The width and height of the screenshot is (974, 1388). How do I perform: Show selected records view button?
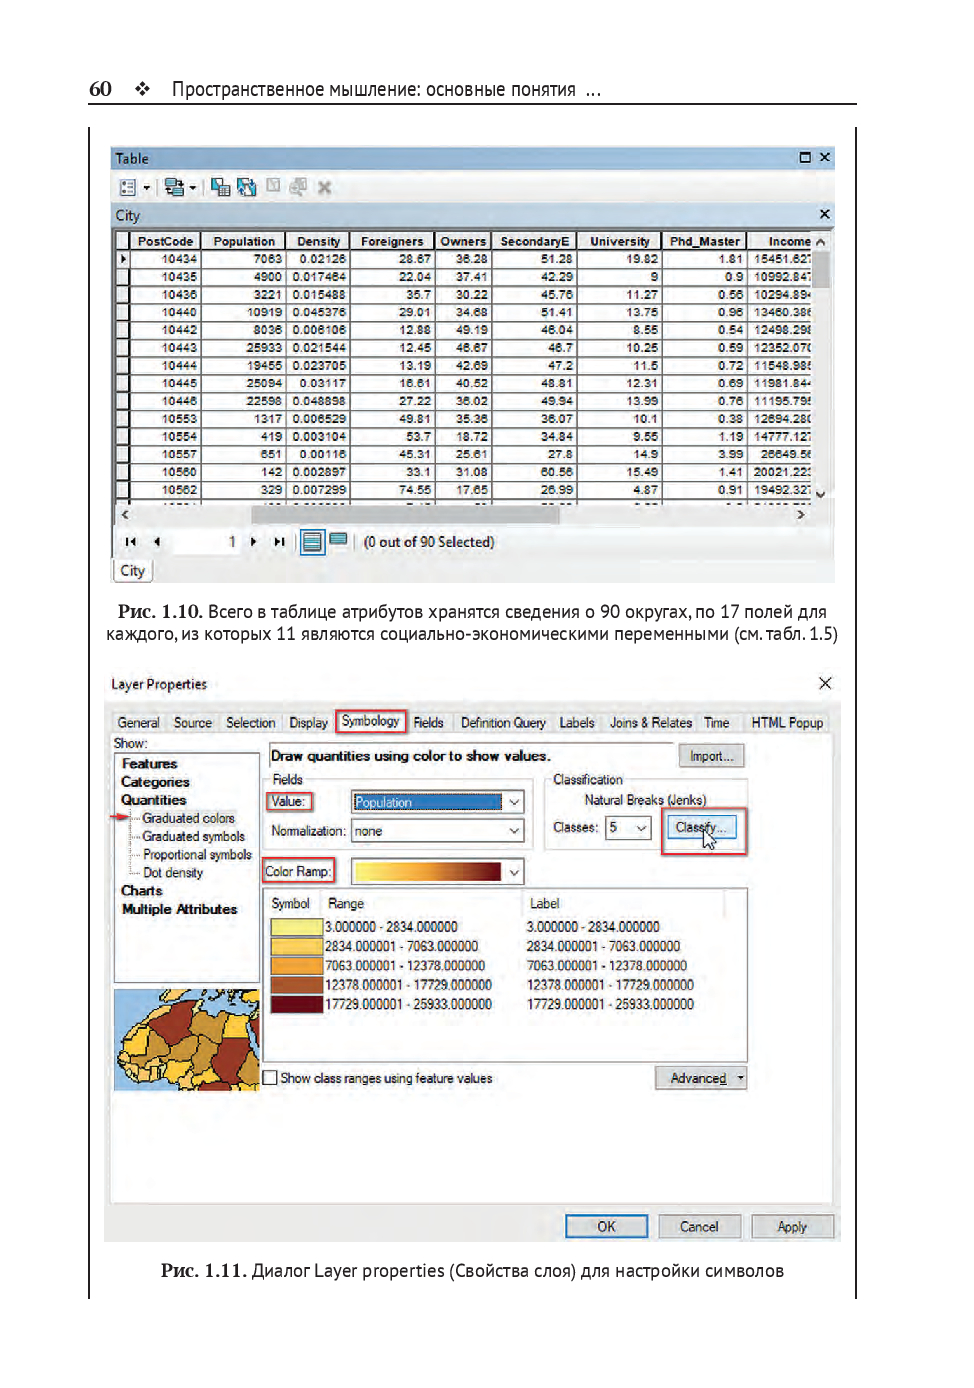pyautogui.click(x=338, y=540)
